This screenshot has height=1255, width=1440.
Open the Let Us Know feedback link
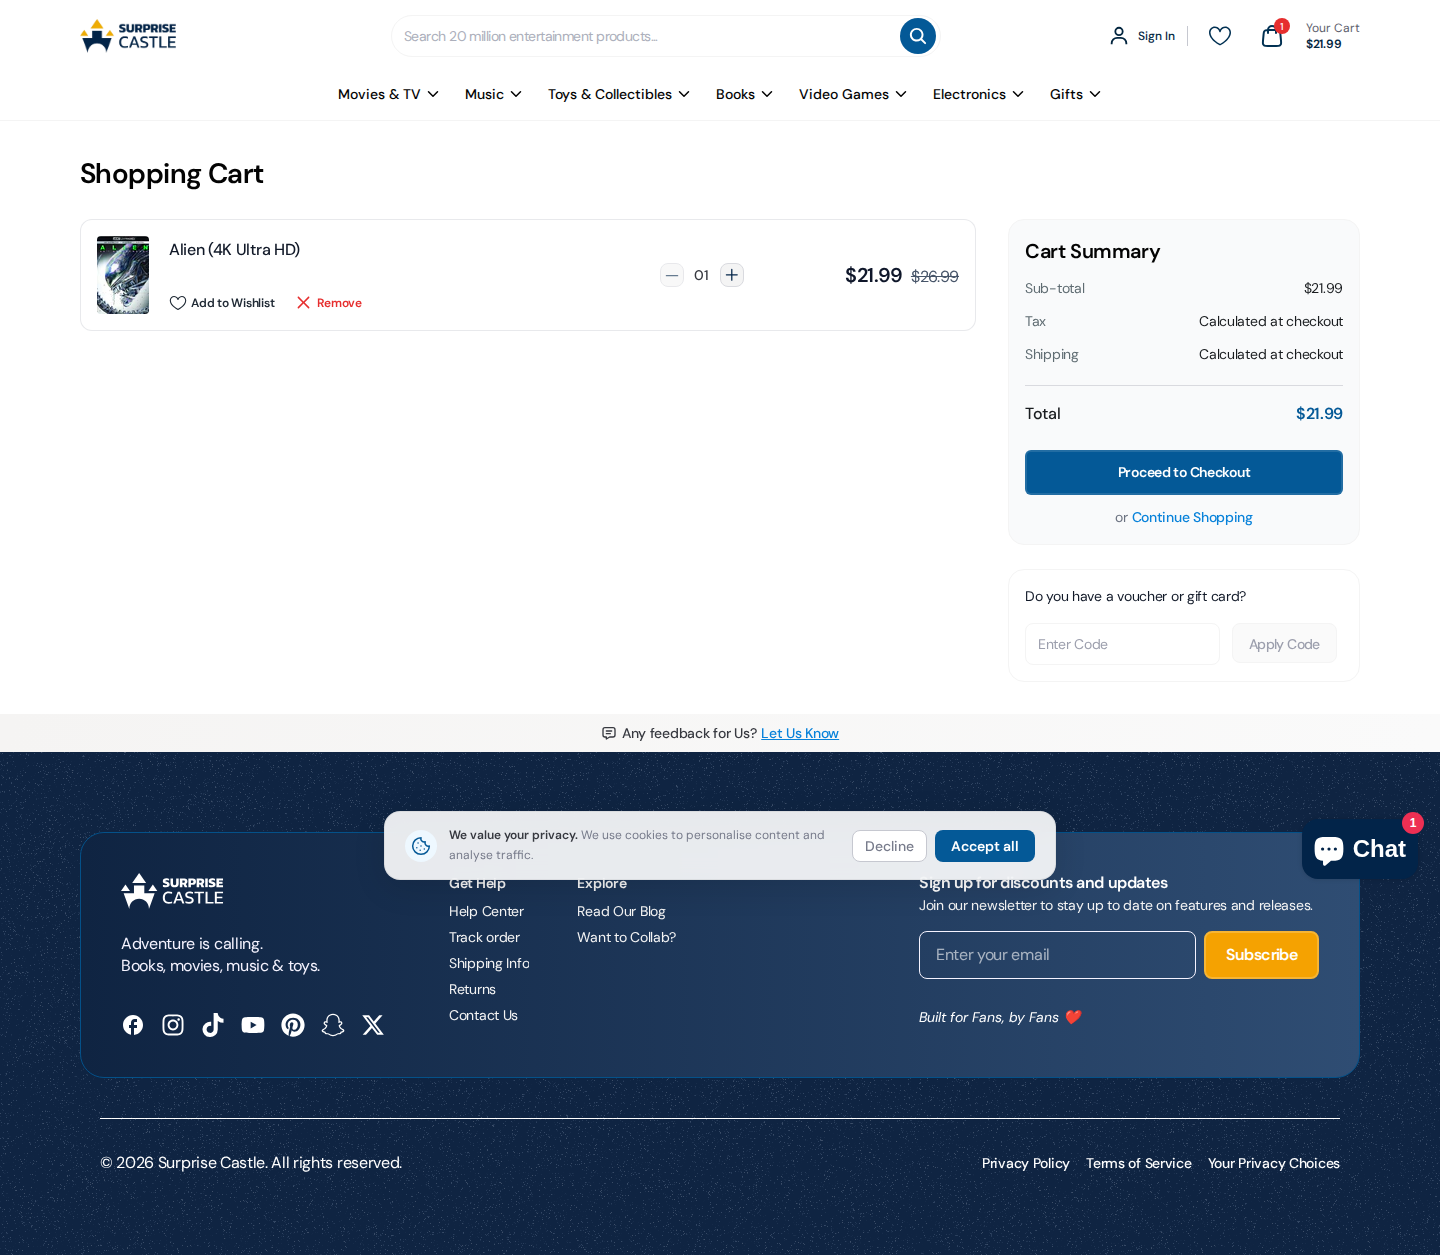click(x=800, y=733)
